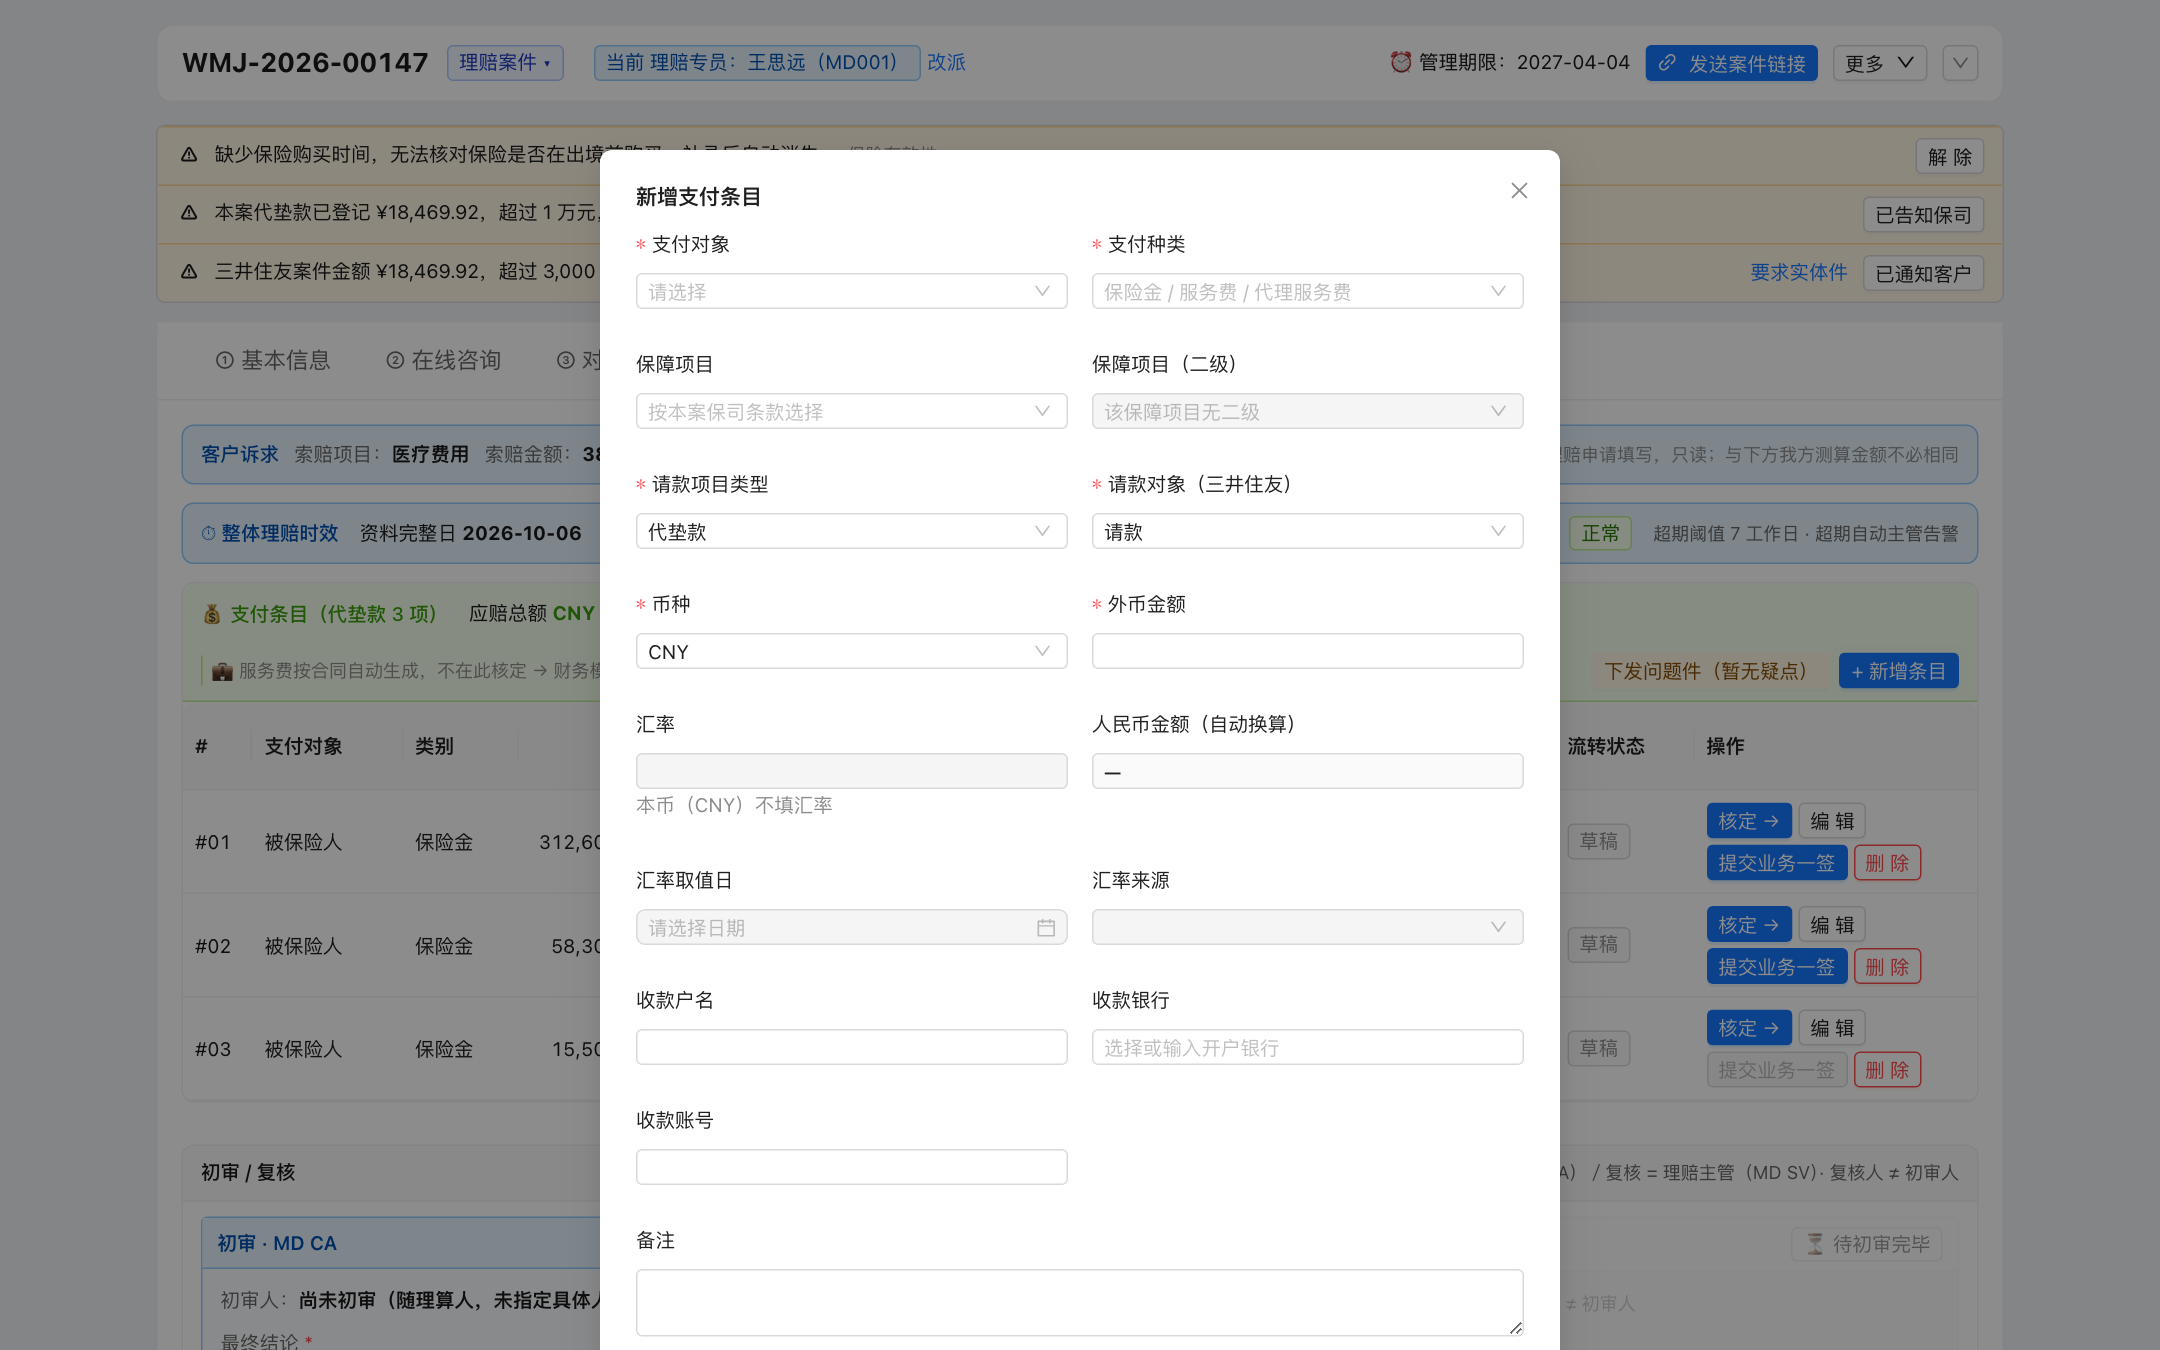Click the clock icon beside 整体理赔时效
The image size is (2160, 1350).
(x=208, y=533)
